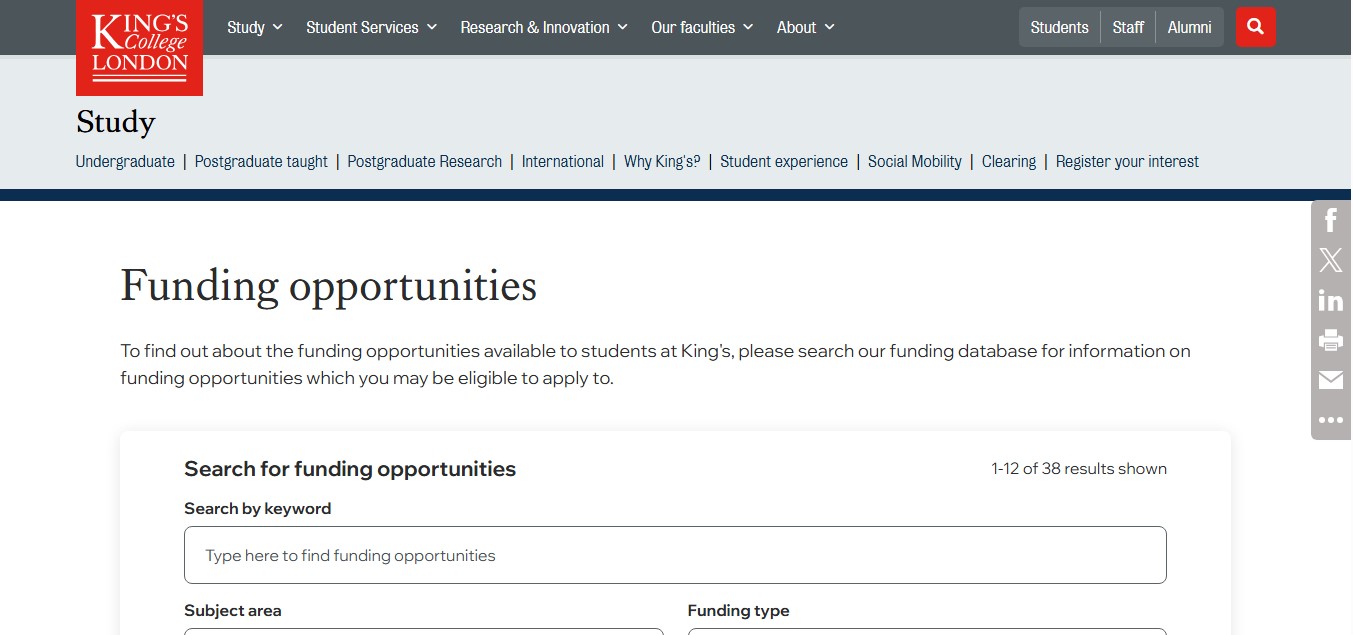1353x635 pixels.
Task: Share the page on LinkedIn
Action: pyautogui.click(x=1331, y=300)
